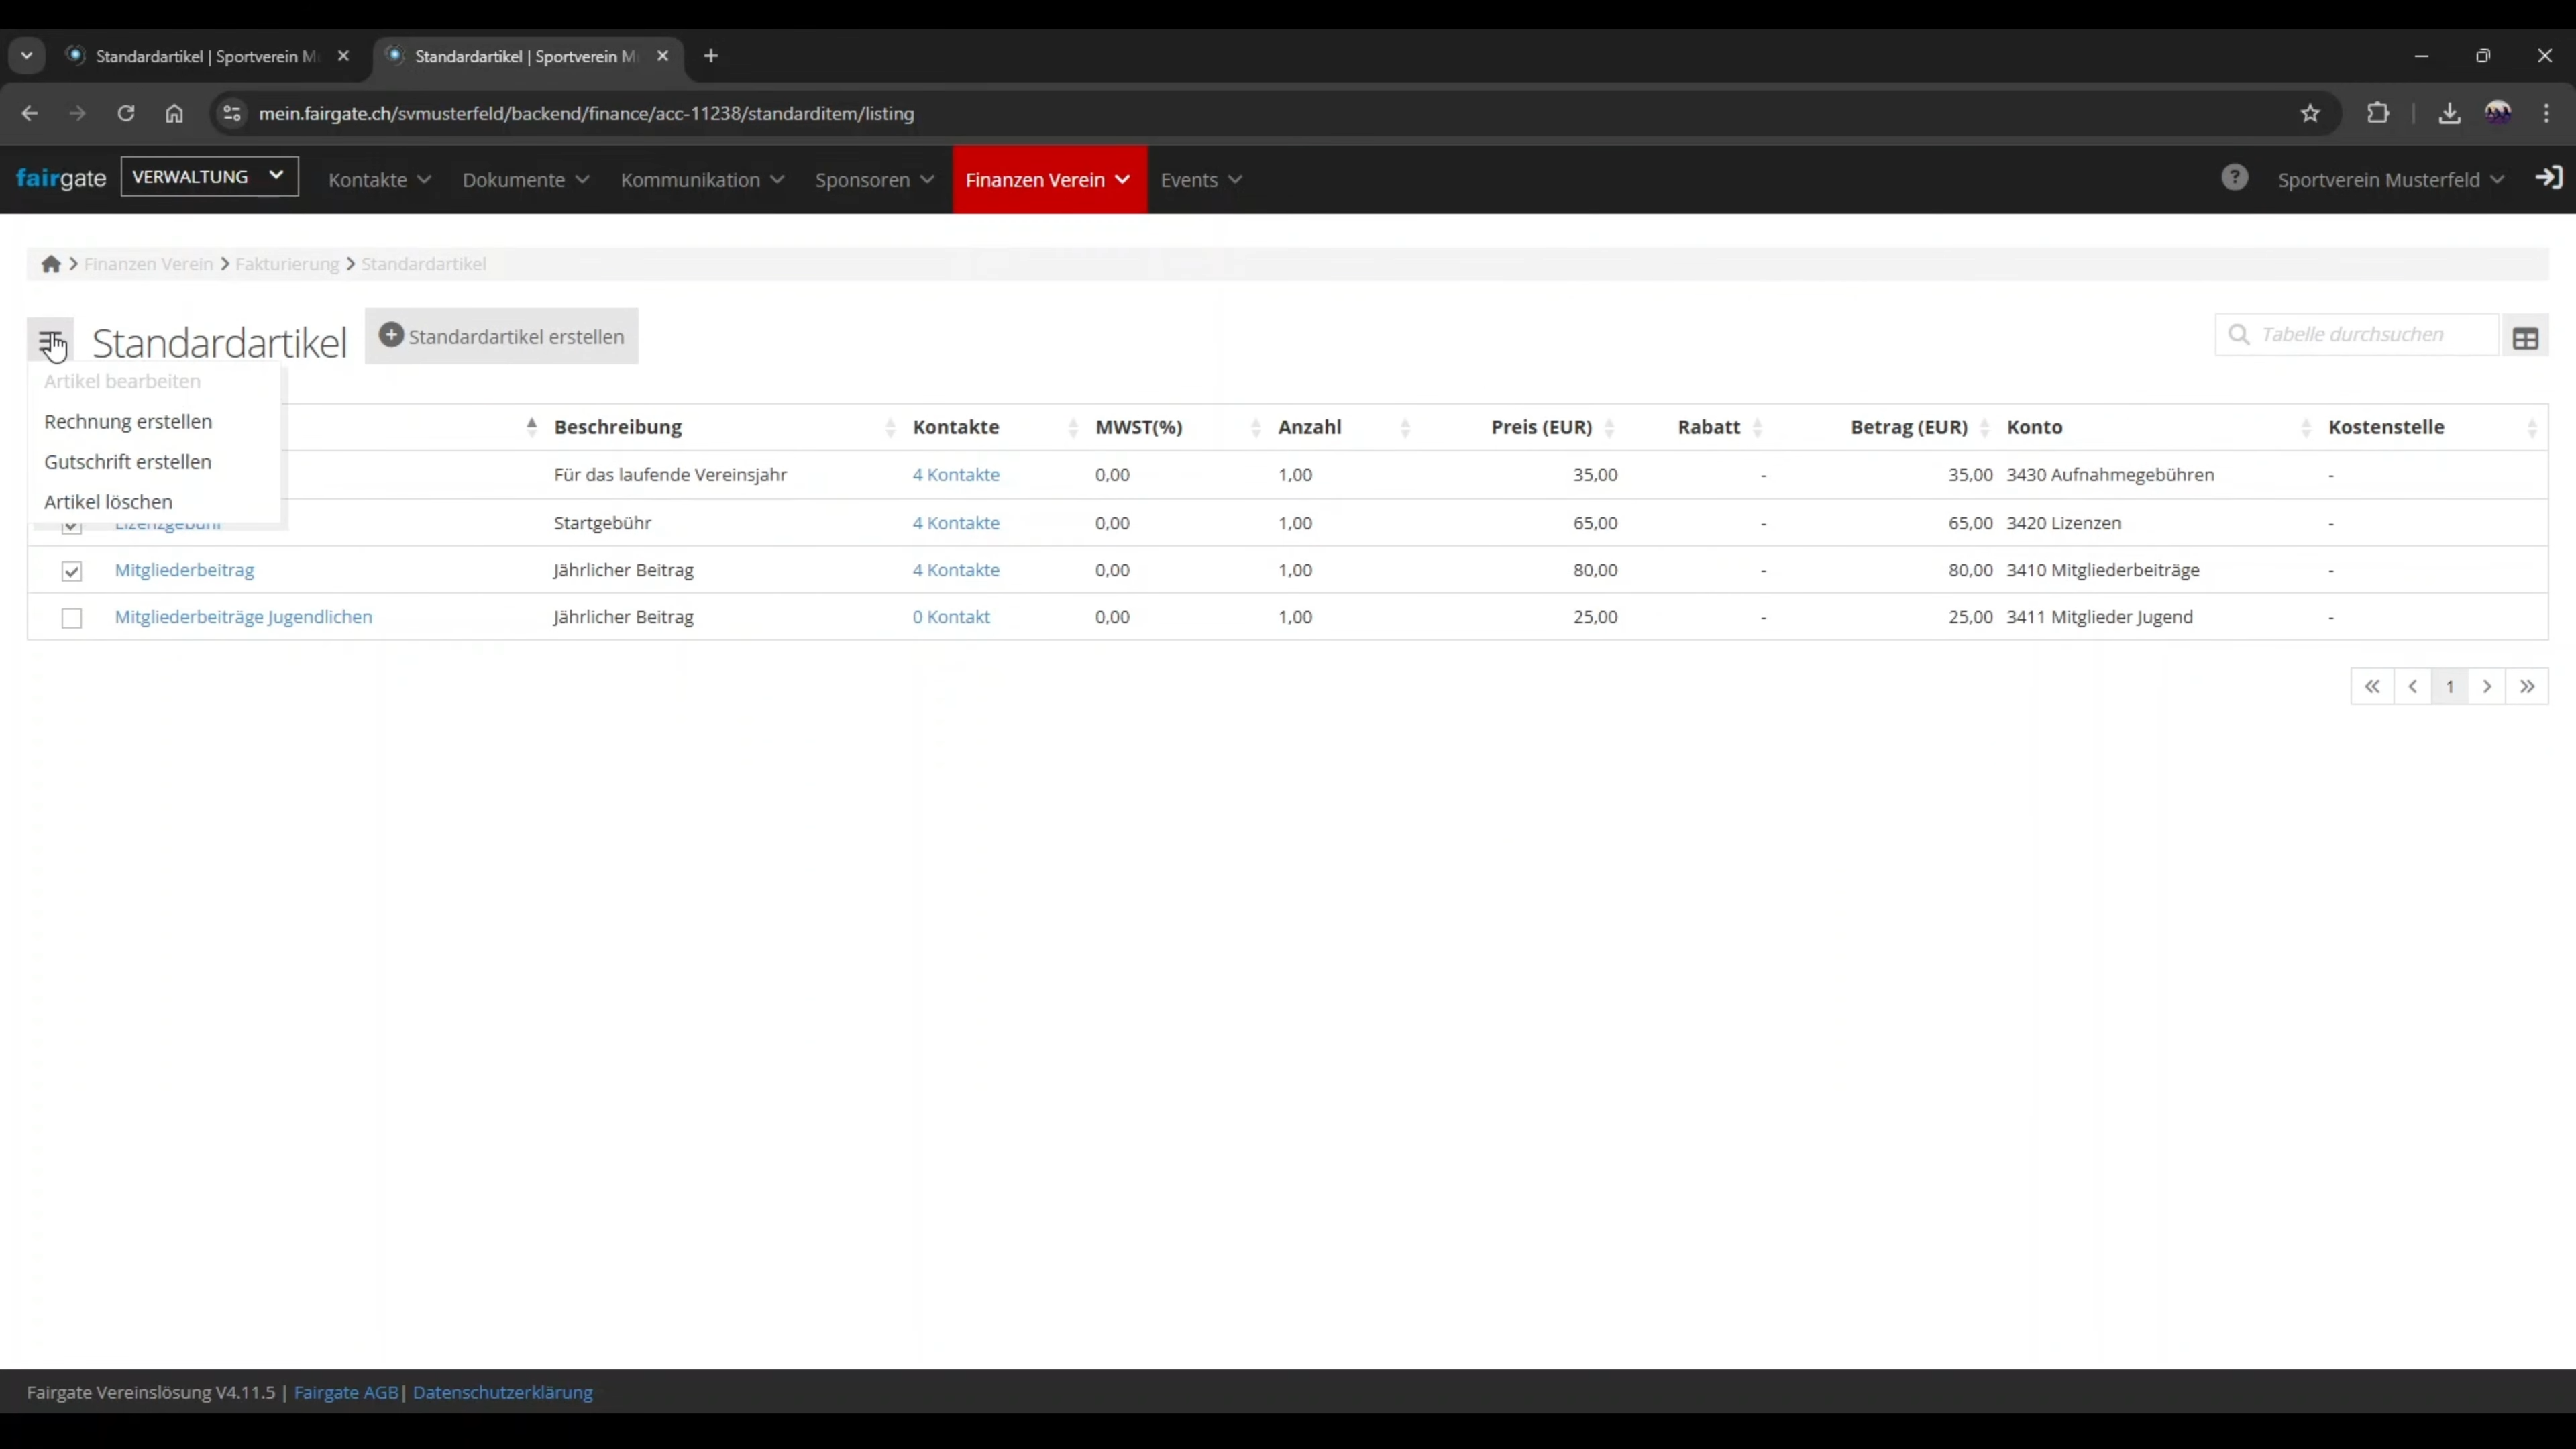The image size is (2576, 1449).
Task: Click the fairgate logo
Action: click(61, 179)
